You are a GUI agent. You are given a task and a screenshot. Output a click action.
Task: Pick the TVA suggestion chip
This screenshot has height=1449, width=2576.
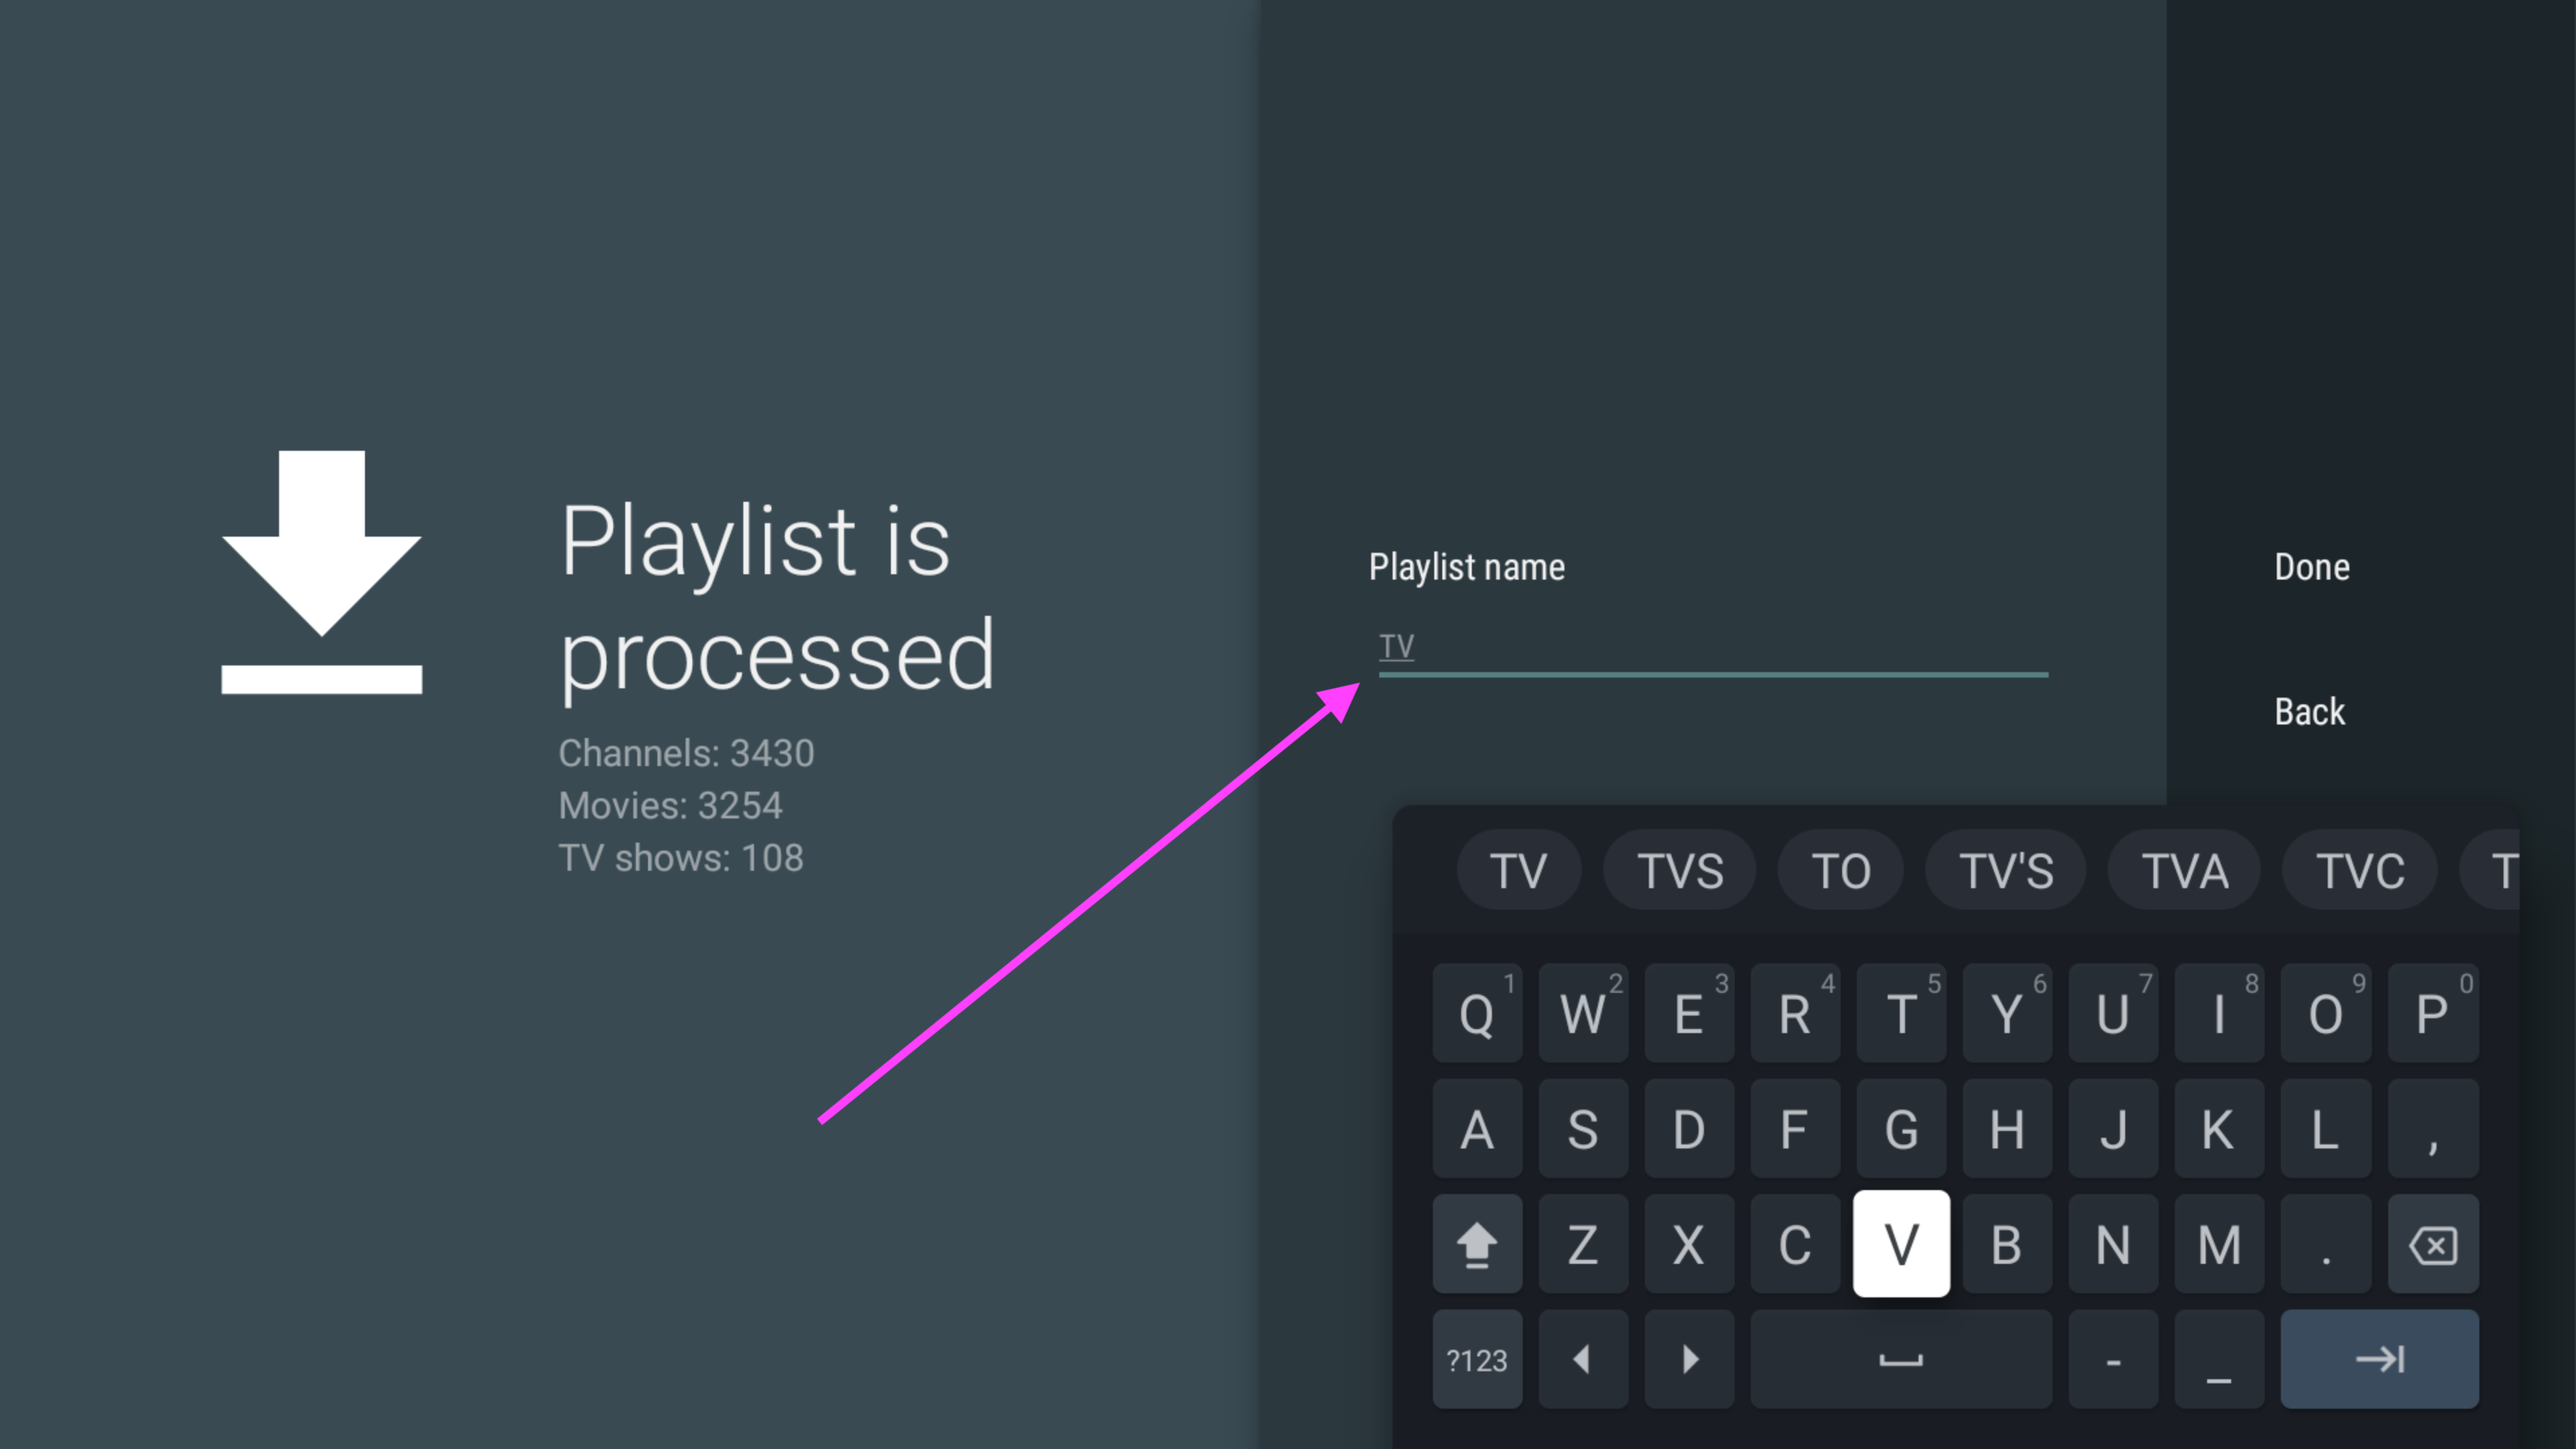point(2184,870)
